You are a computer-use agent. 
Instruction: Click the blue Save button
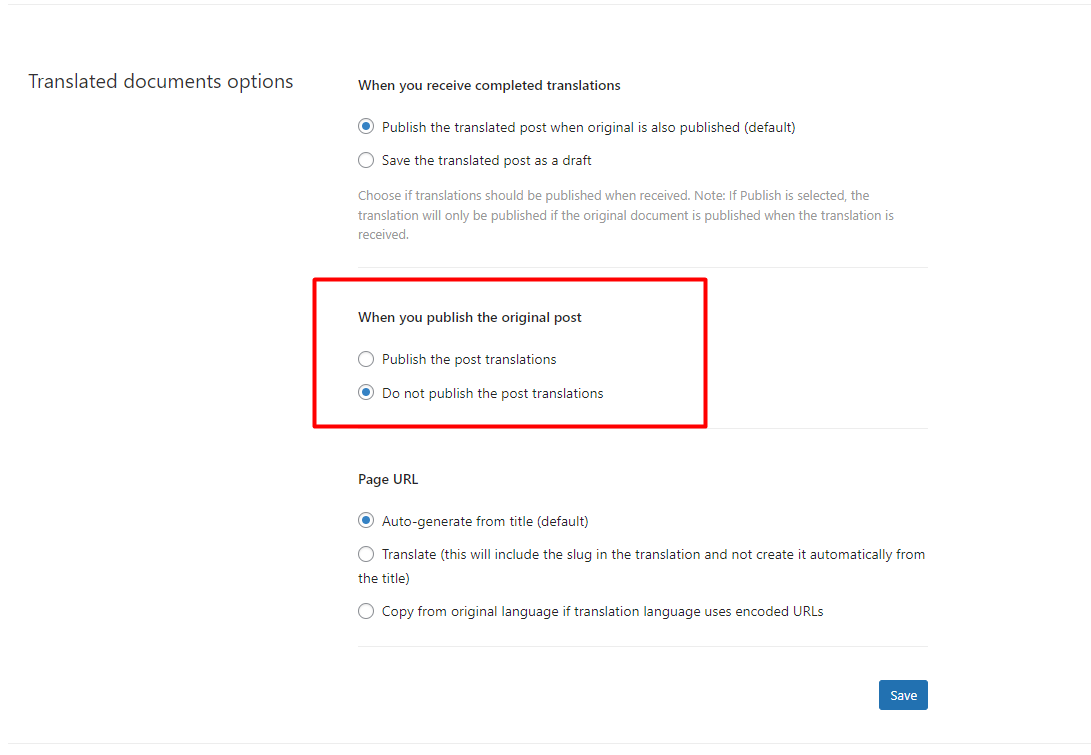coord(903,695)
